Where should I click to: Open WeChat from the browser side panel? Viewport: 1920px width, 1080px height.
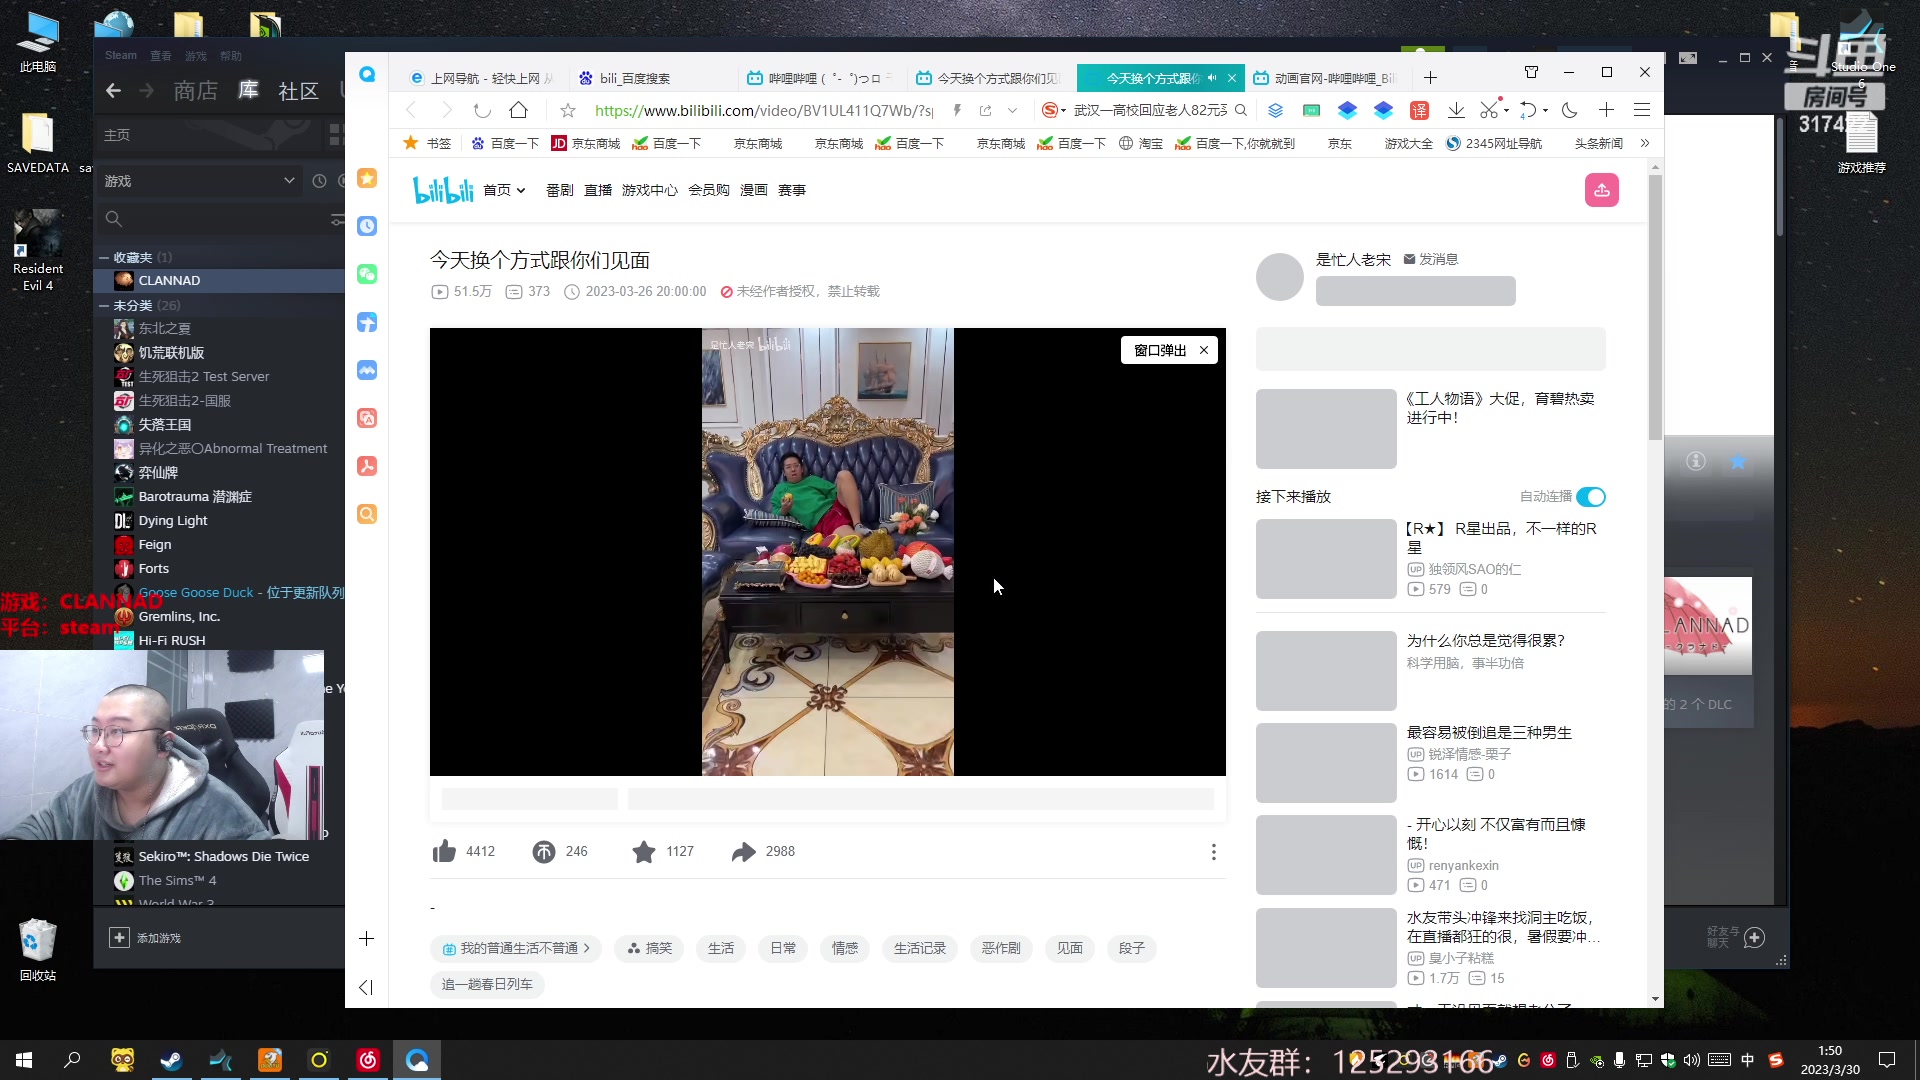click(x=367, y=274)
